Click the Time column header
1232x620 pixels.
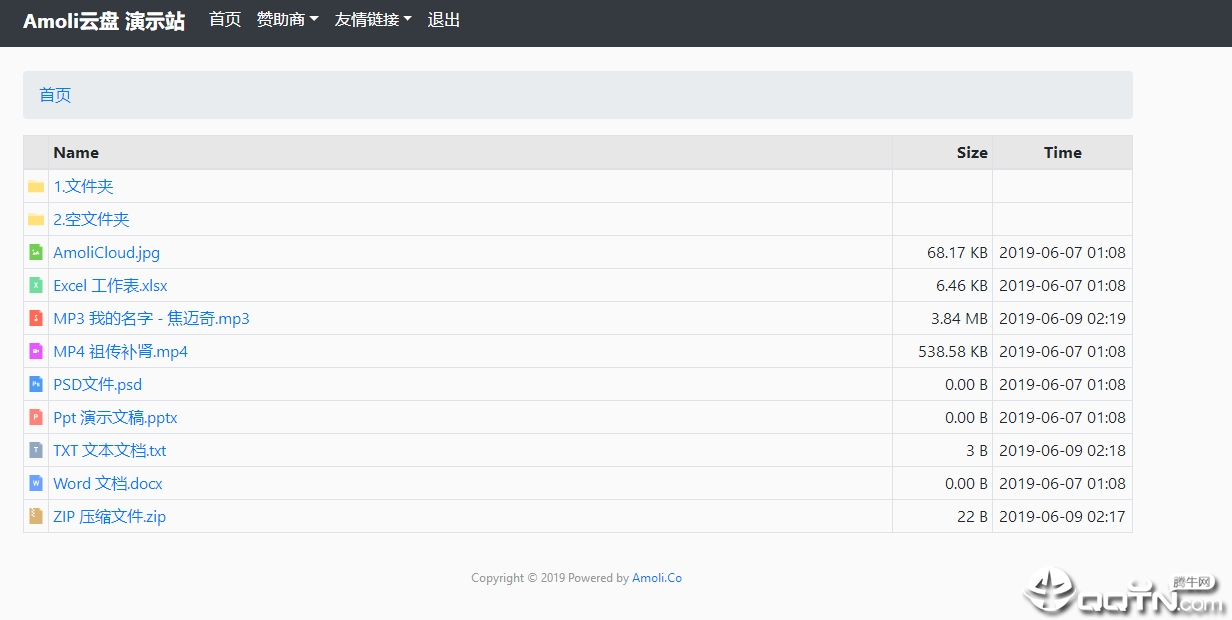(x=1063, y=152)
